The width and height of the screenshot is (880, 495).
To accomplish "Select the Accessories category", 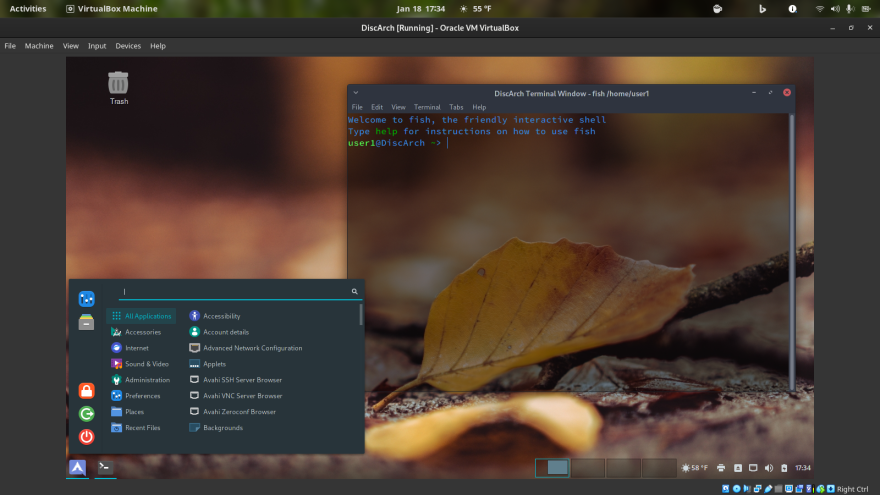I will point(136,332).
